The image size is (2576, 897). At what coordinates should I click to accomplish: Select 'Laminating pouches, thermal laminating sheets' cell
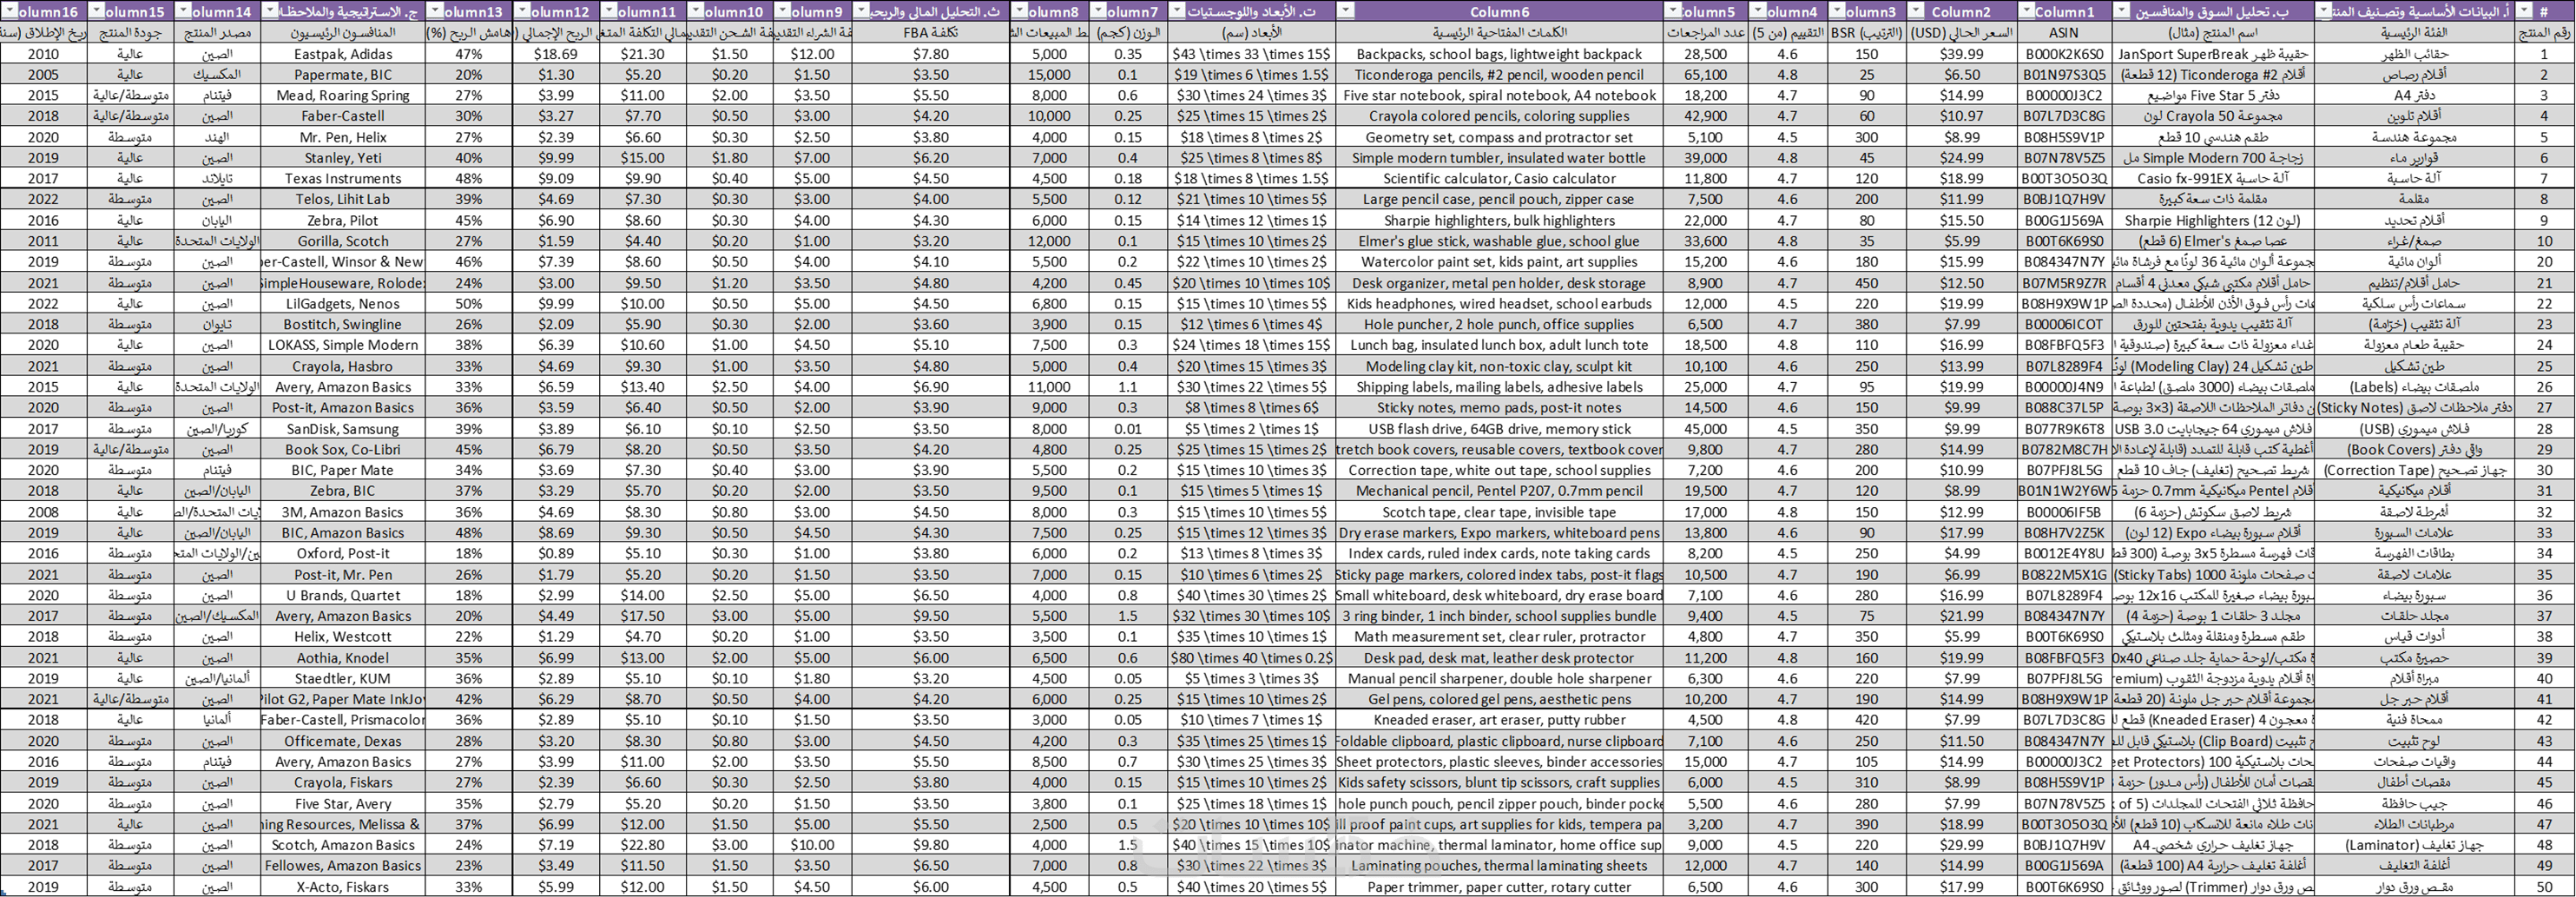pos(1498,866)
